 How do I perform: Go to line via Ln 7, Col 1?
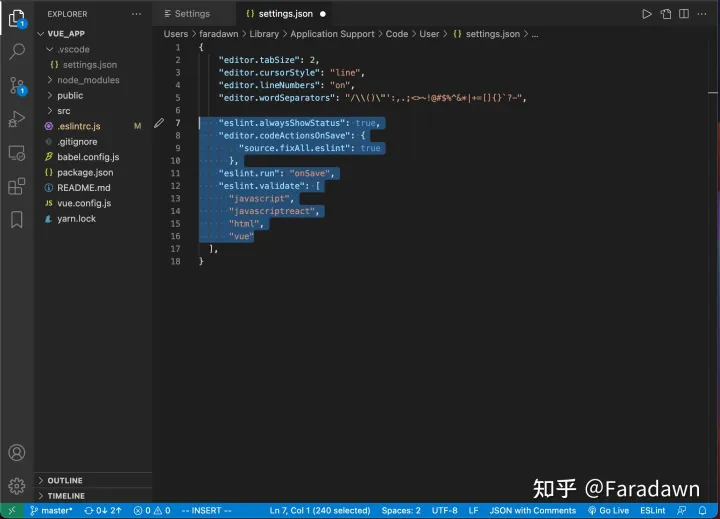(320, 510)
